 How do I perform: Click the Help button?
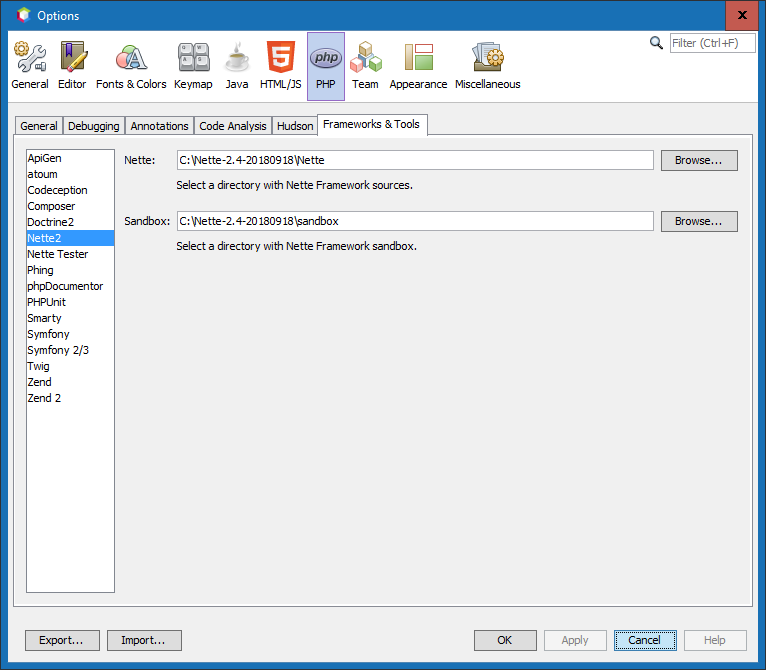715,640
